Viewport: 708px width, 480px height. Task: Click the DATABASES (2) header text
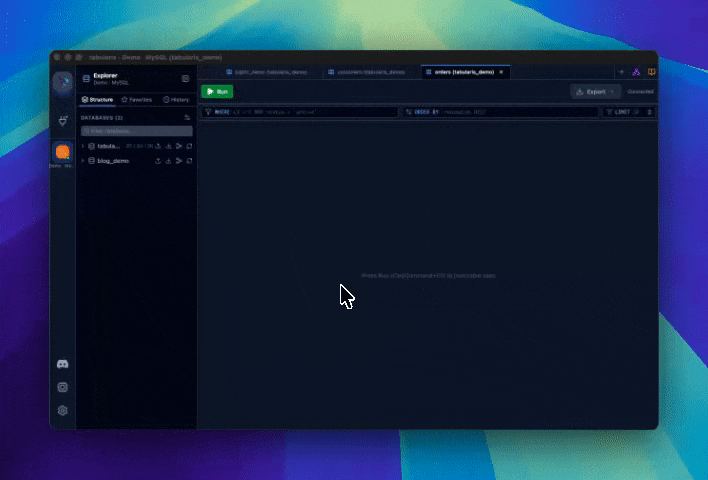[x=102, y=118]
